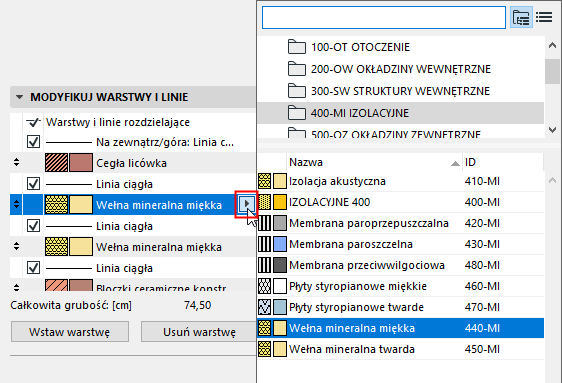Click hatch icon of Wełna mineralna twarda
Image resolution: width=562 pixels, height=383 pixels.
265,349
